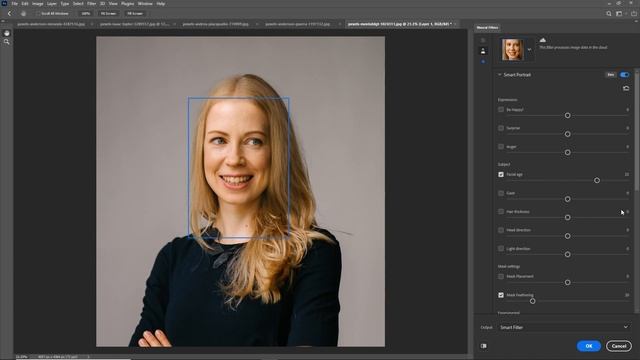Open the Layer menu
The width and height of the screenshot is (640, 360).
52,4
